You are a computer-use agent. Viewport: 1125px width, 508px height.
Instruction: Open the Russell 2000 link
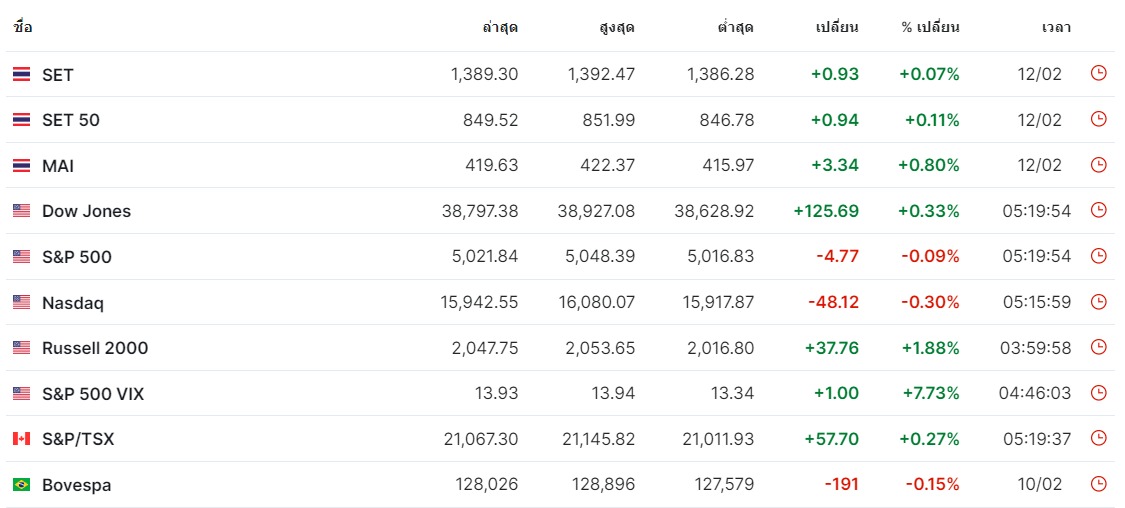click(x=94, y=348)
